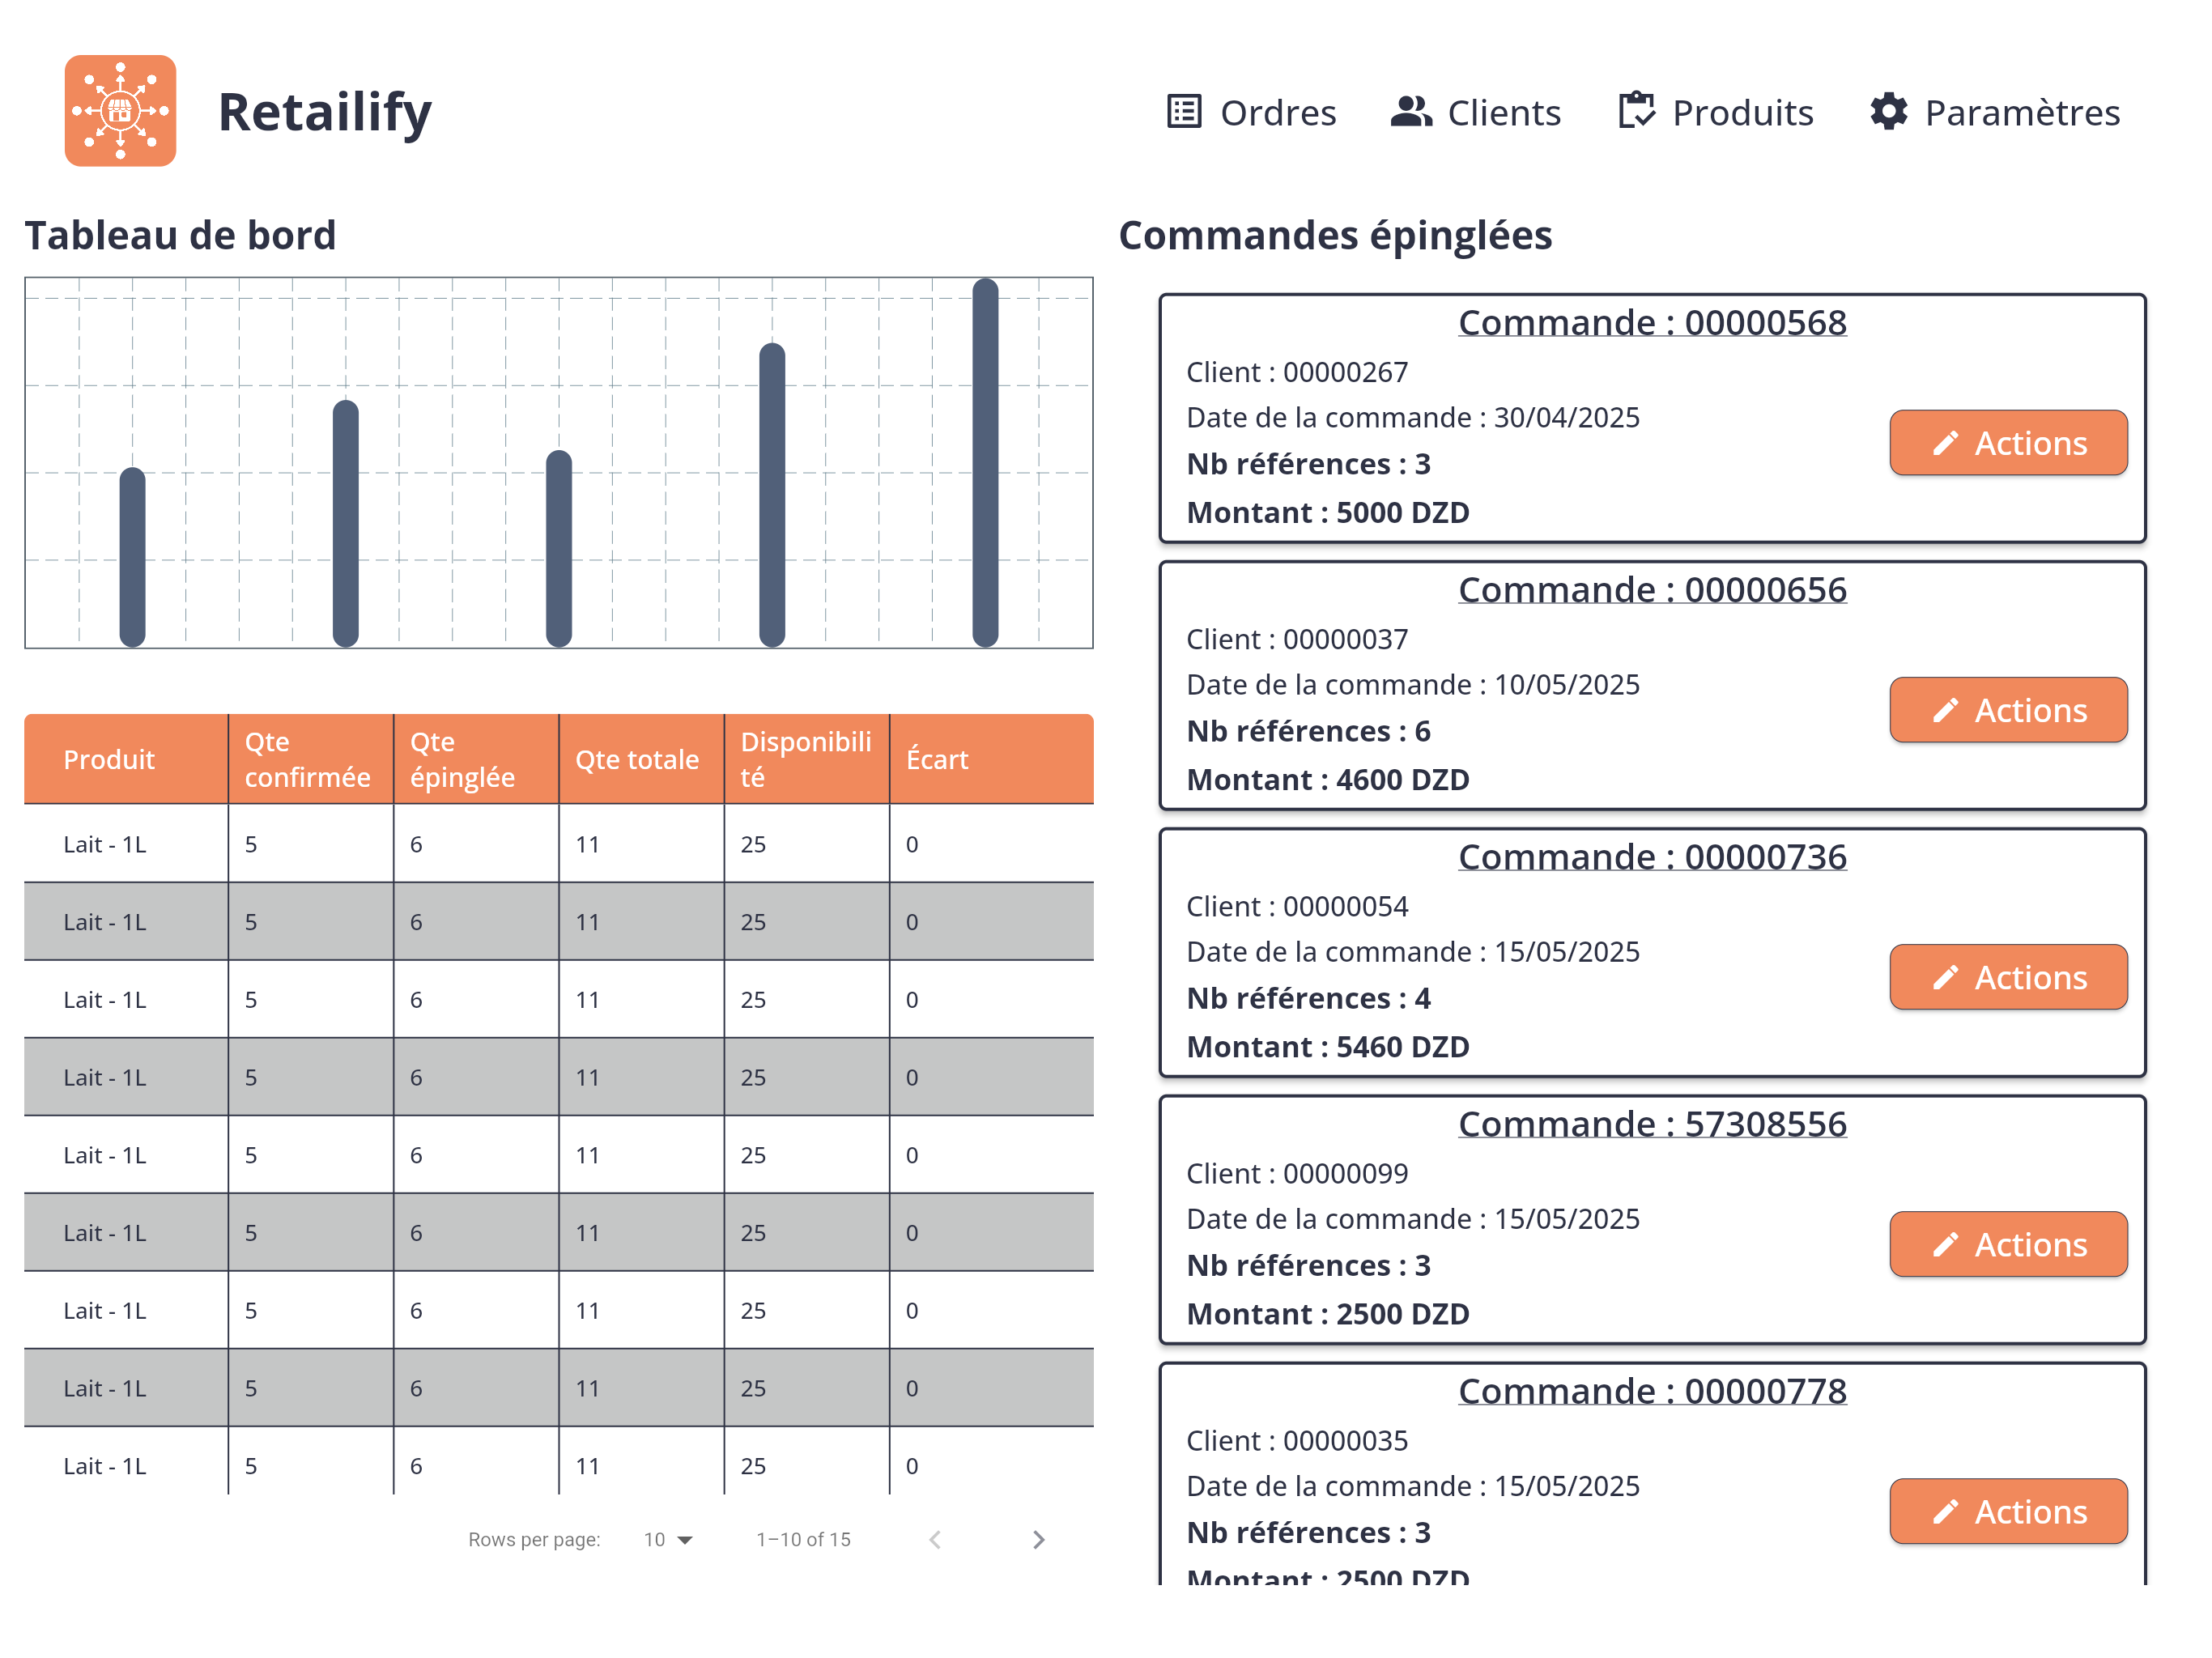Image resolution: width=2212 pixels, height=1658 pixels.
Task: Click the tallest bar in chart
Action: tap(985, 462)
